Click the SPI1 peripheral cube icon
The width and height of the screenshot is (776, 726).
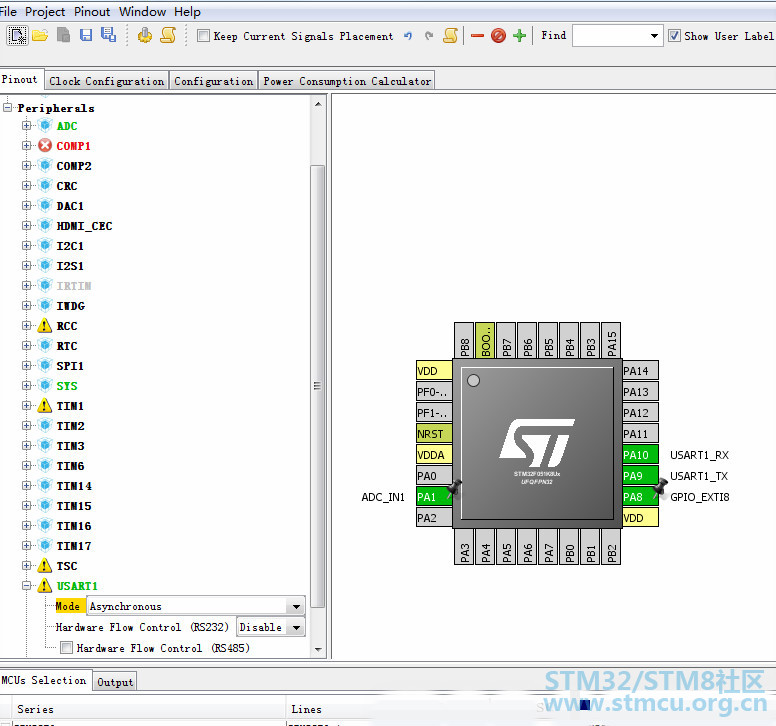coord(45,366)
